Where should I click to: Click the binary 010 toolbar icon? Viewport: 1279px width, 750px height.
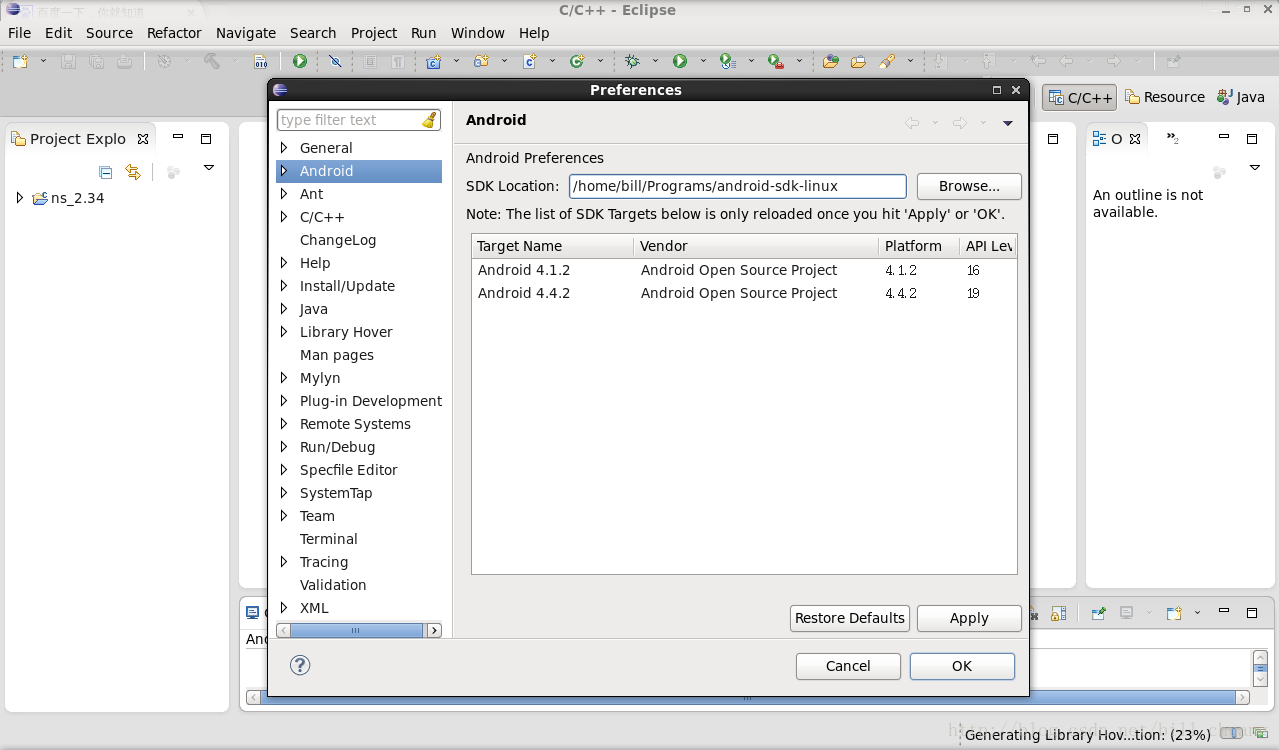[261, 62]
